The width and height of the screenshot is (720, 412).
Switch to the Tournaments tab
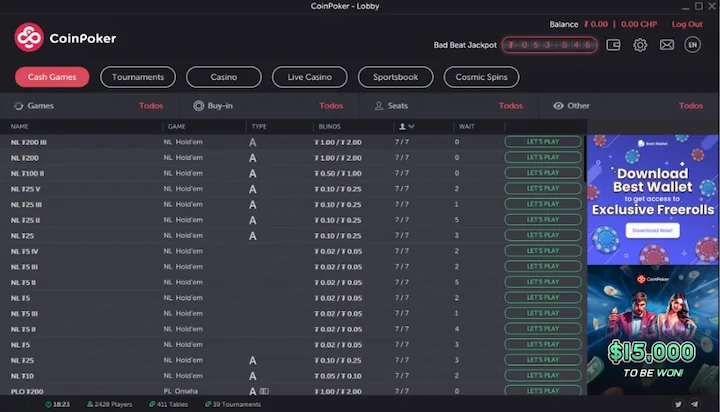[x=138, y=77]
